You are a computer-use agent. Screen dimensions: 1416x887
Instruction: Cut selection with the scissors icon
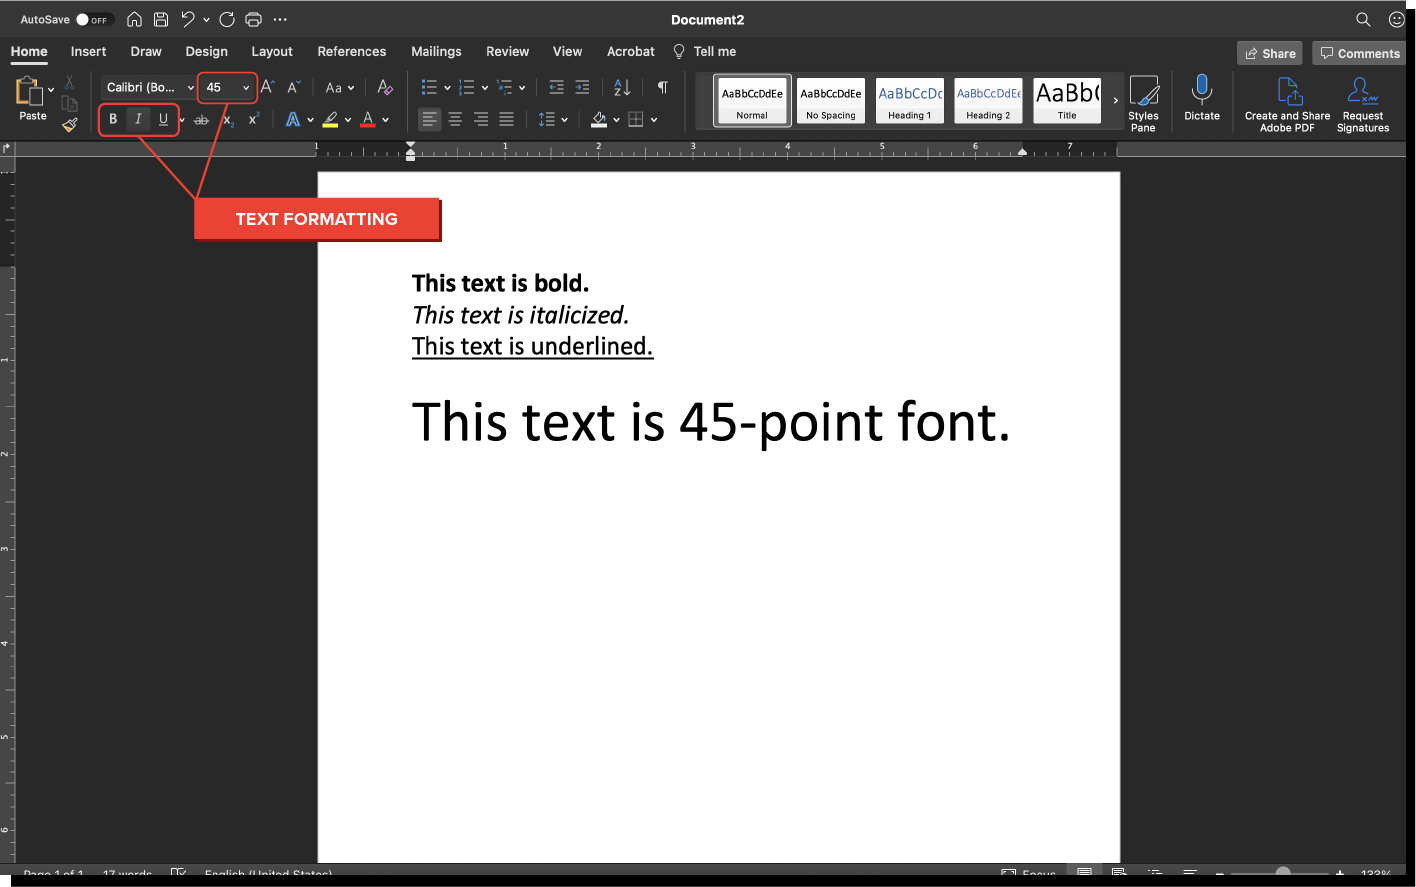[x=69, y=83]
